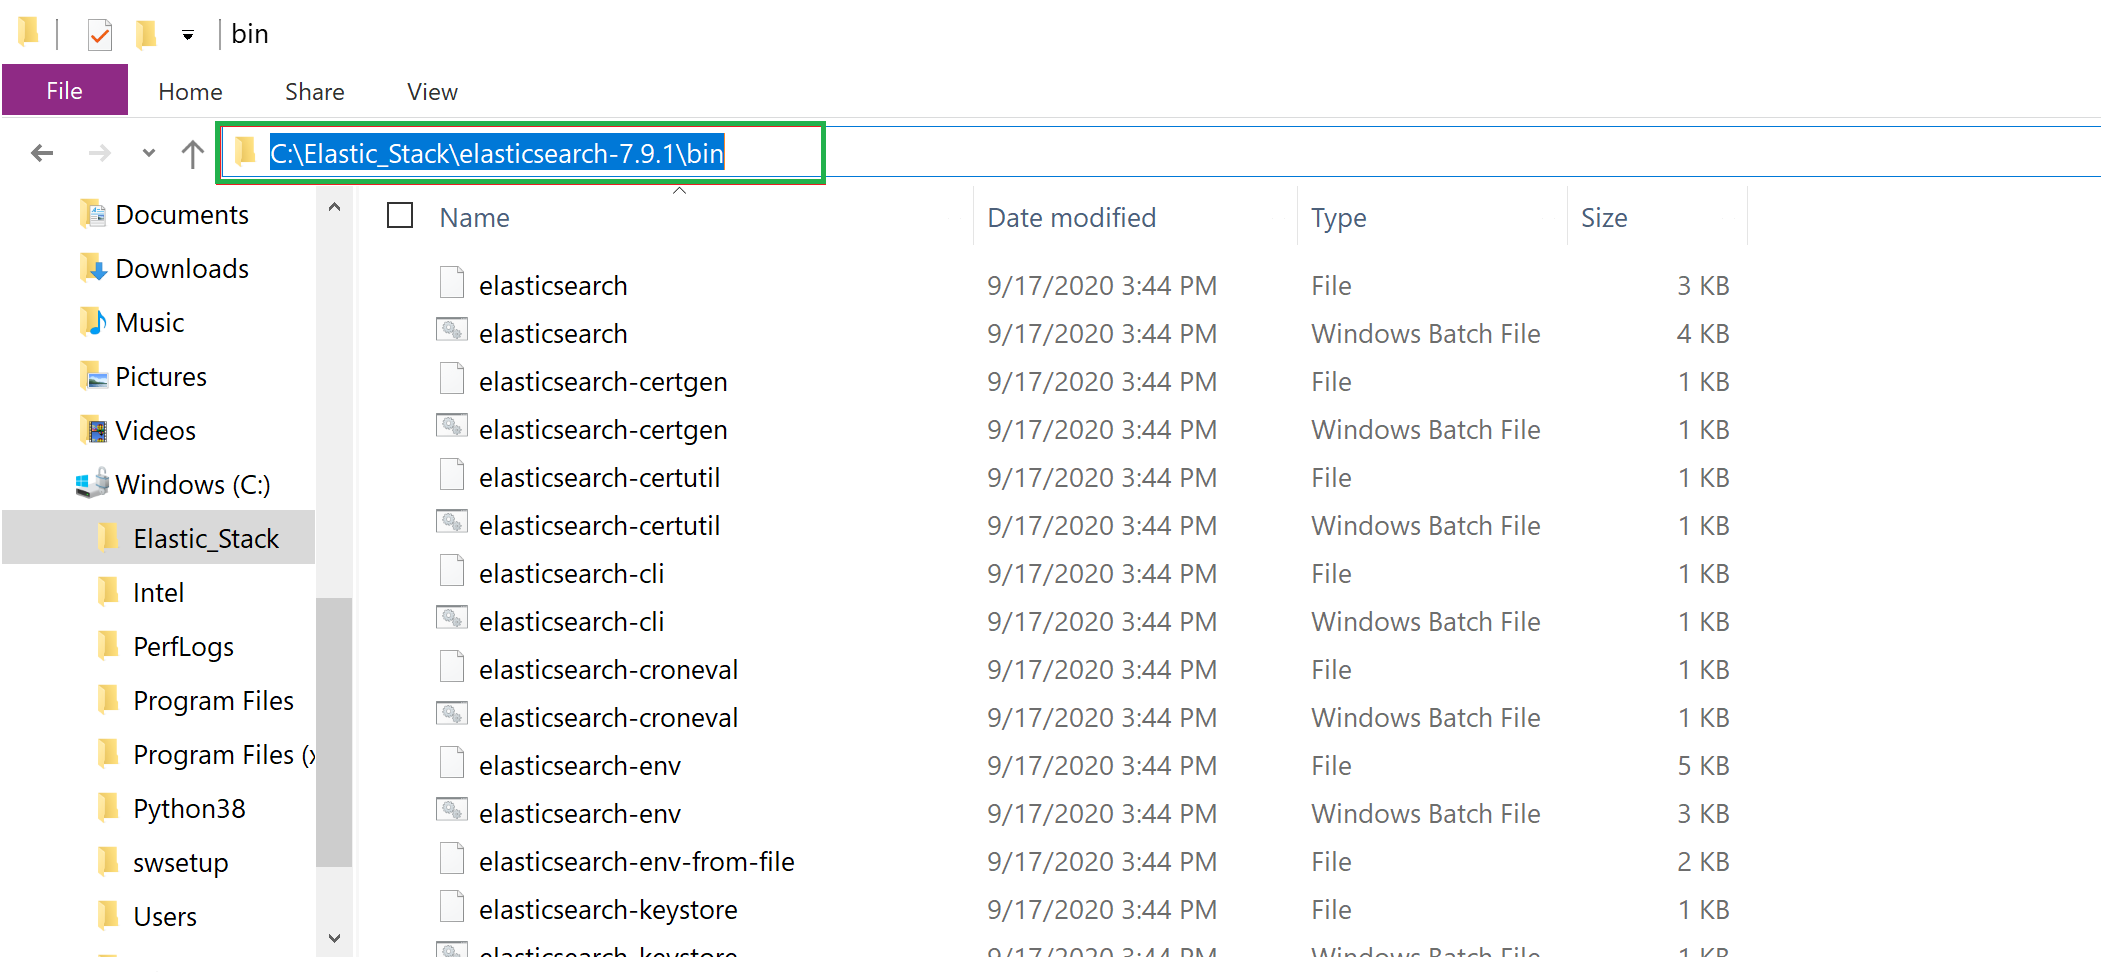Toggle the select-all checkbox beside Name

399,215
